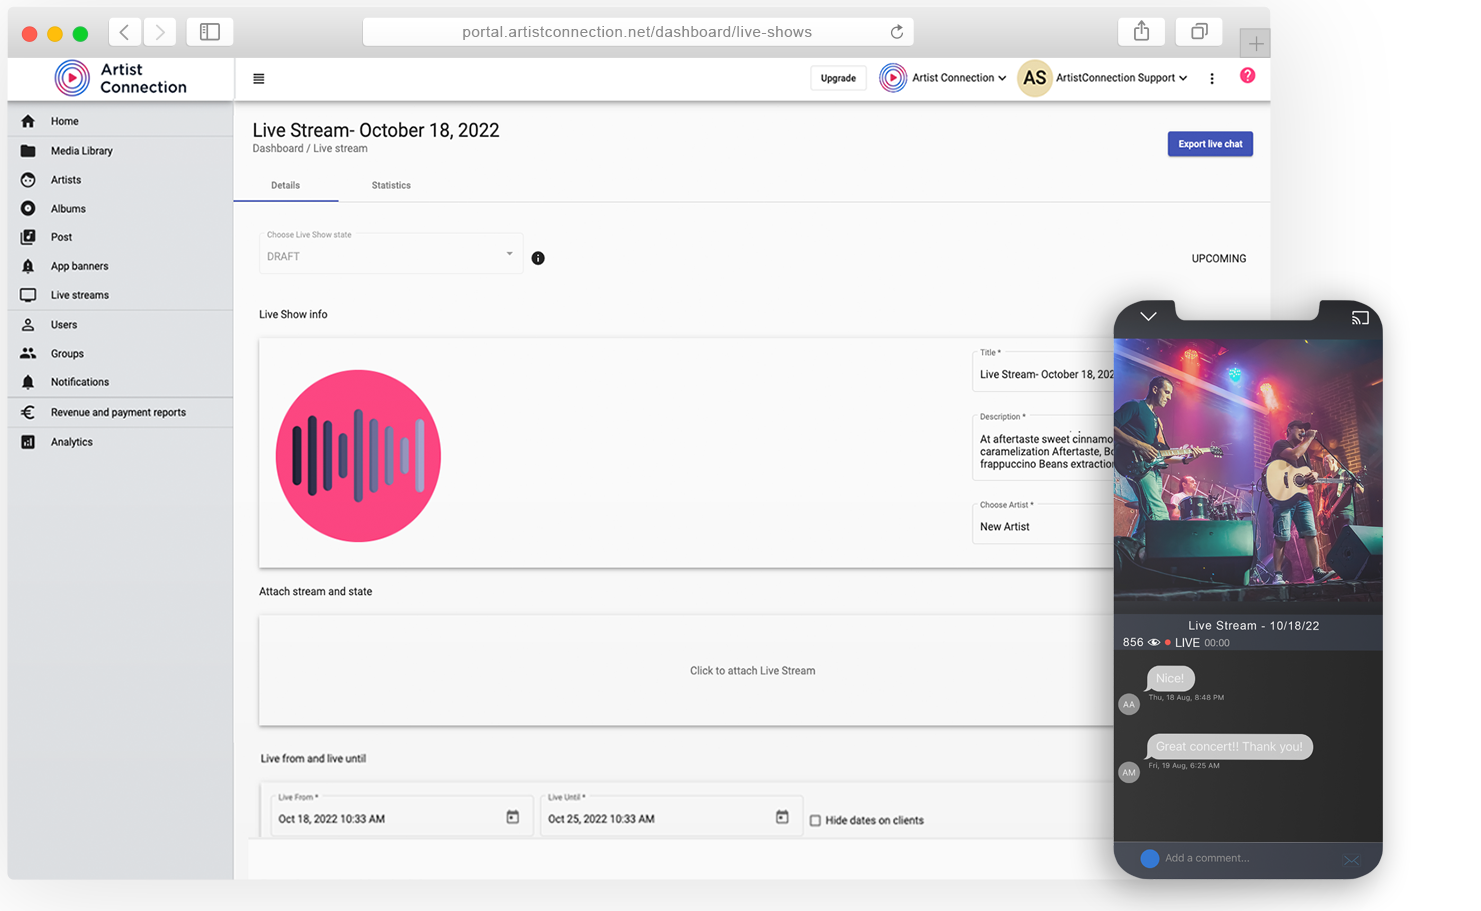Open Live streams in the sidebar

(80, 295)
